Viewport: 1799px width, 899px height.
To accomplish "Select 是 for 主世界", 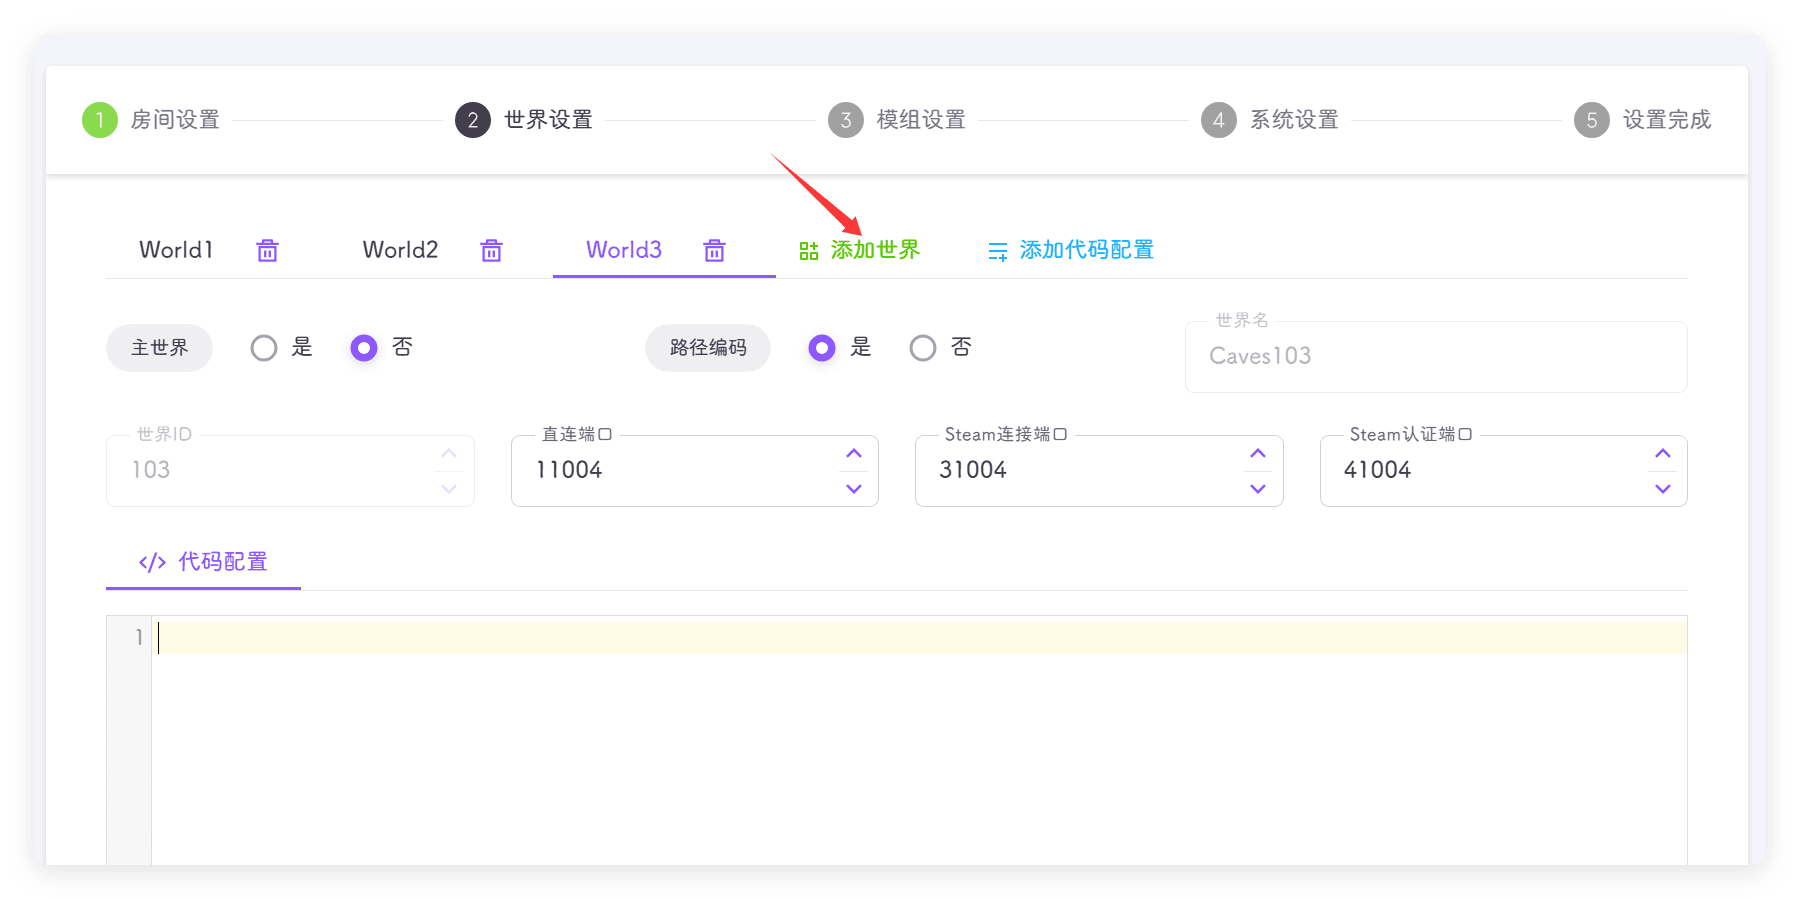I will 264,348.
